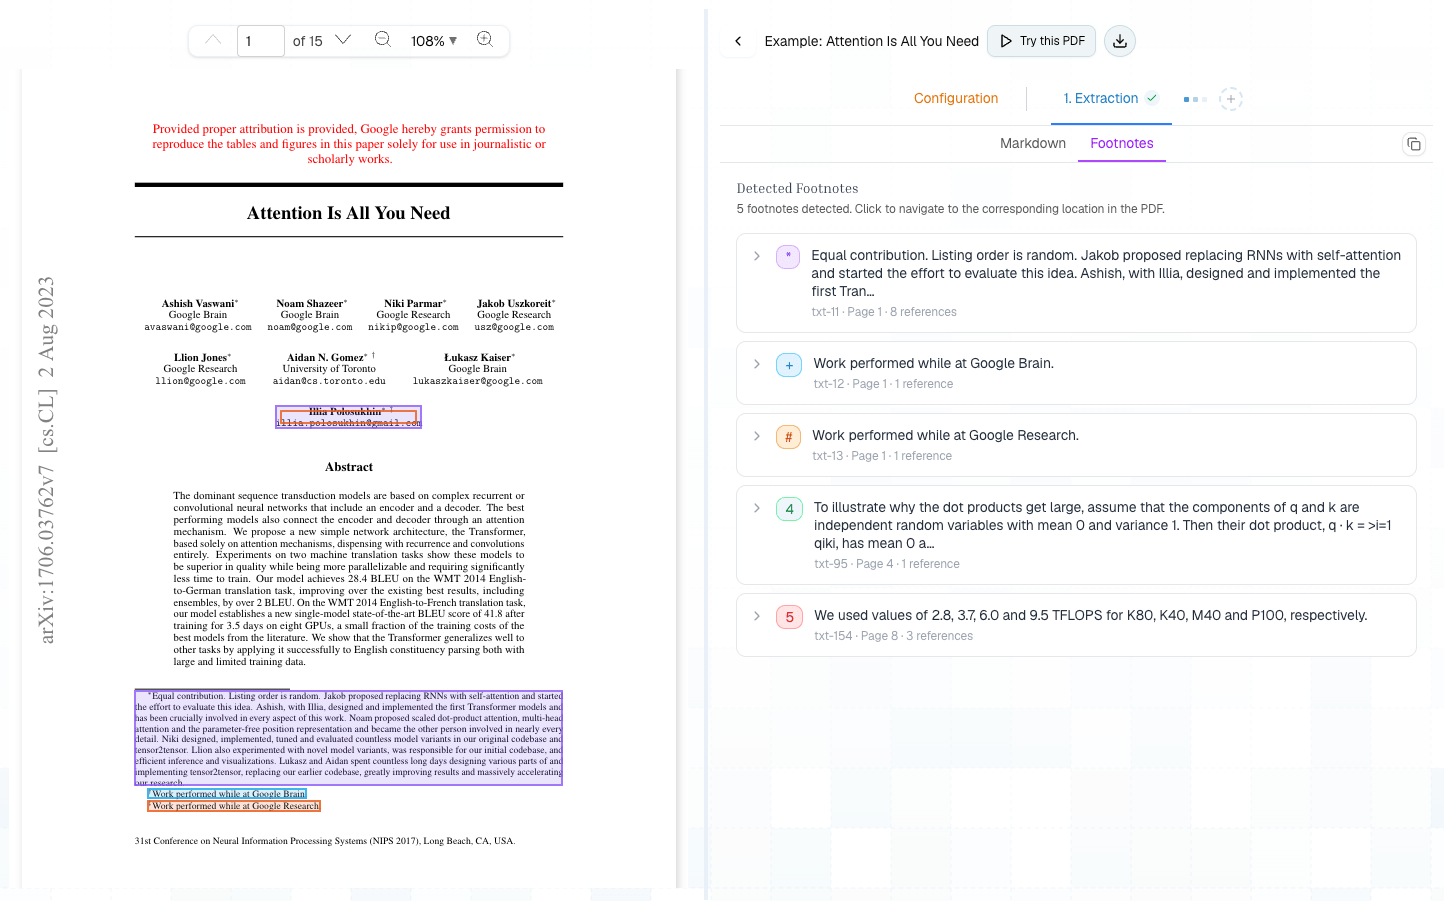Expand the Equal contribution footnote

757,256
